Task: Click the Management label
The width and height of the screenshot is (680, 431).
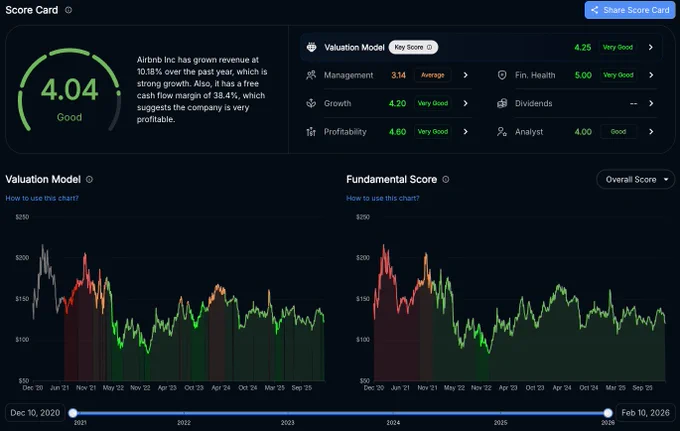Action: point(348,75)
